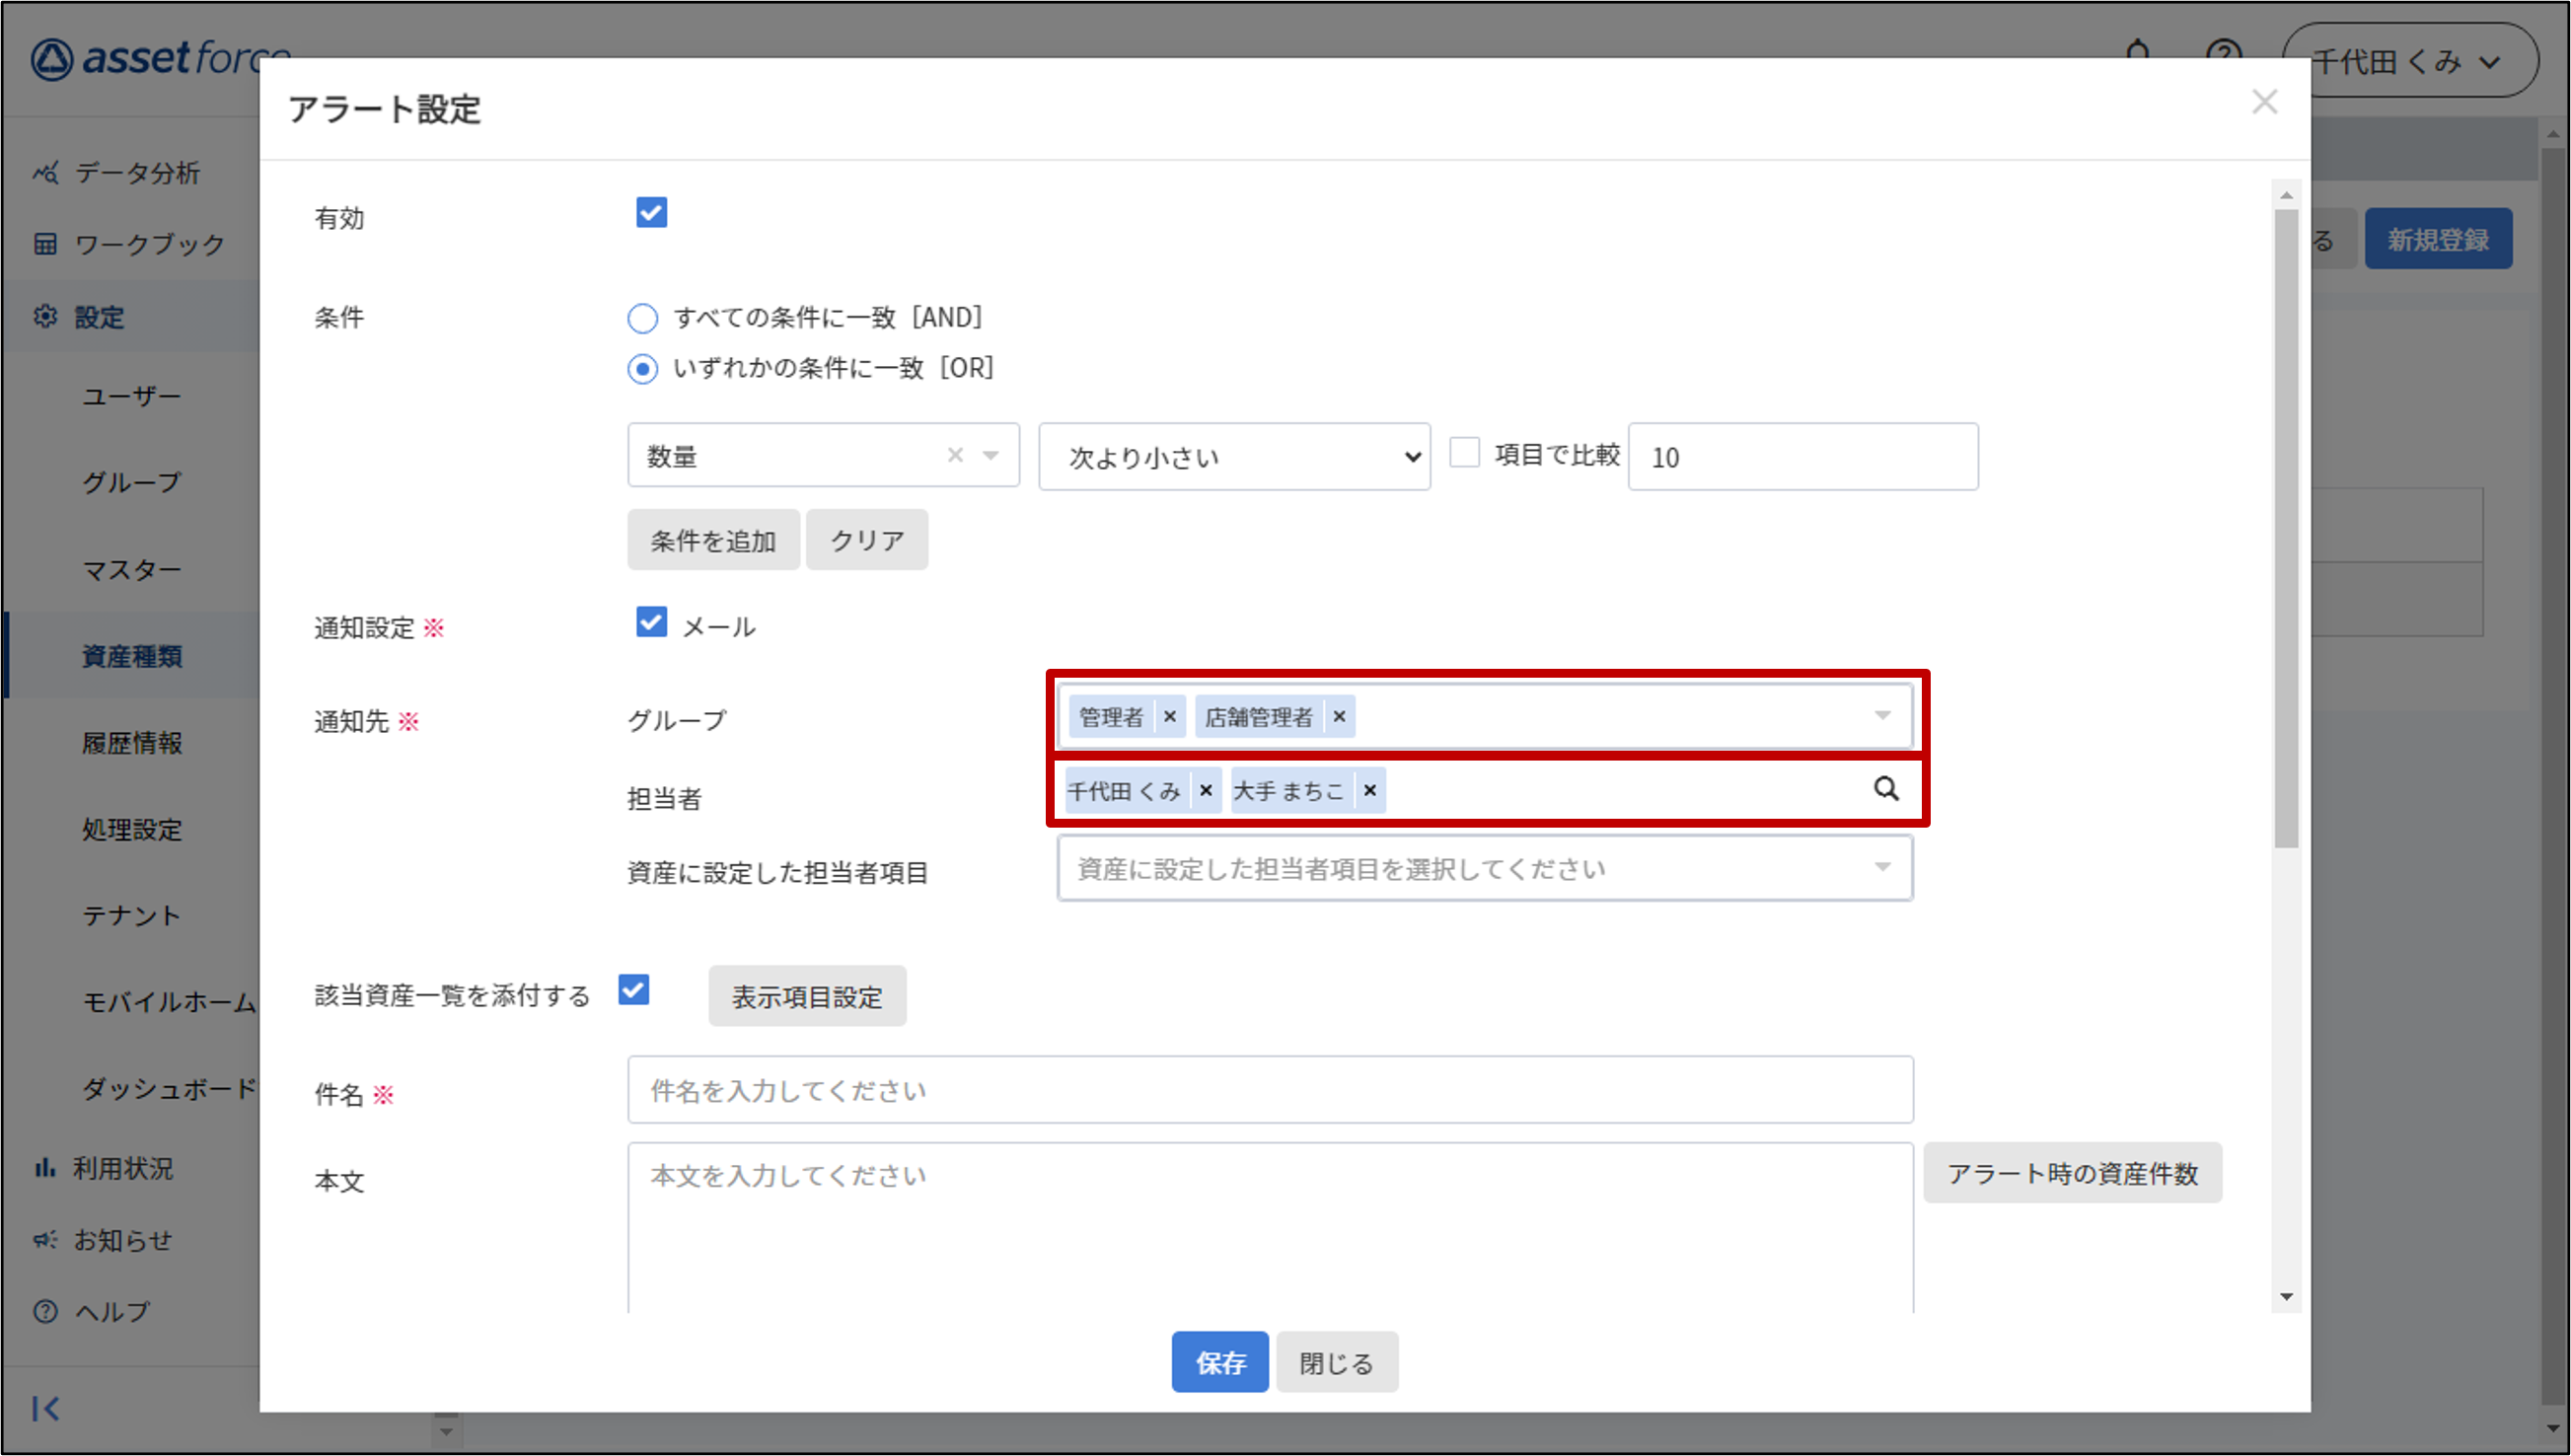Click the 件名 input field
The image size is (2571, 1456).
[1269, 1090]
